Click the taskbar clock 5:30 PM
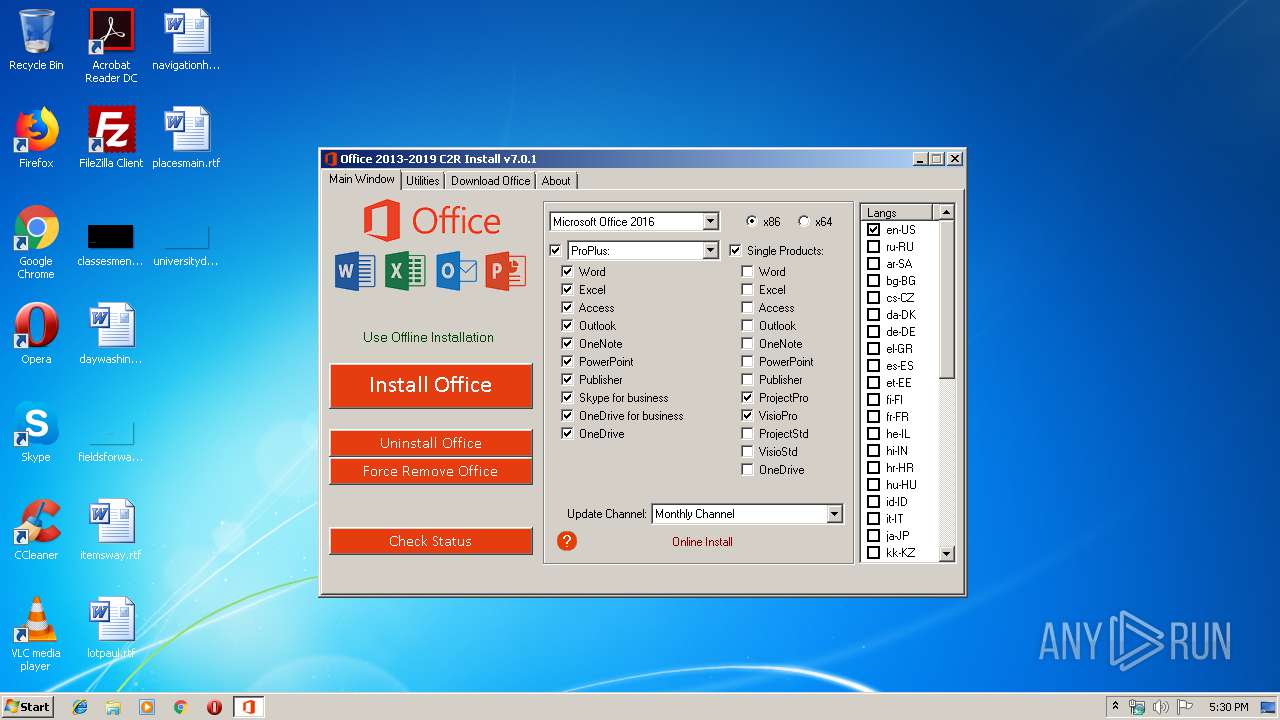This screenshot has width=1280, height=720. pos(1228,707)
